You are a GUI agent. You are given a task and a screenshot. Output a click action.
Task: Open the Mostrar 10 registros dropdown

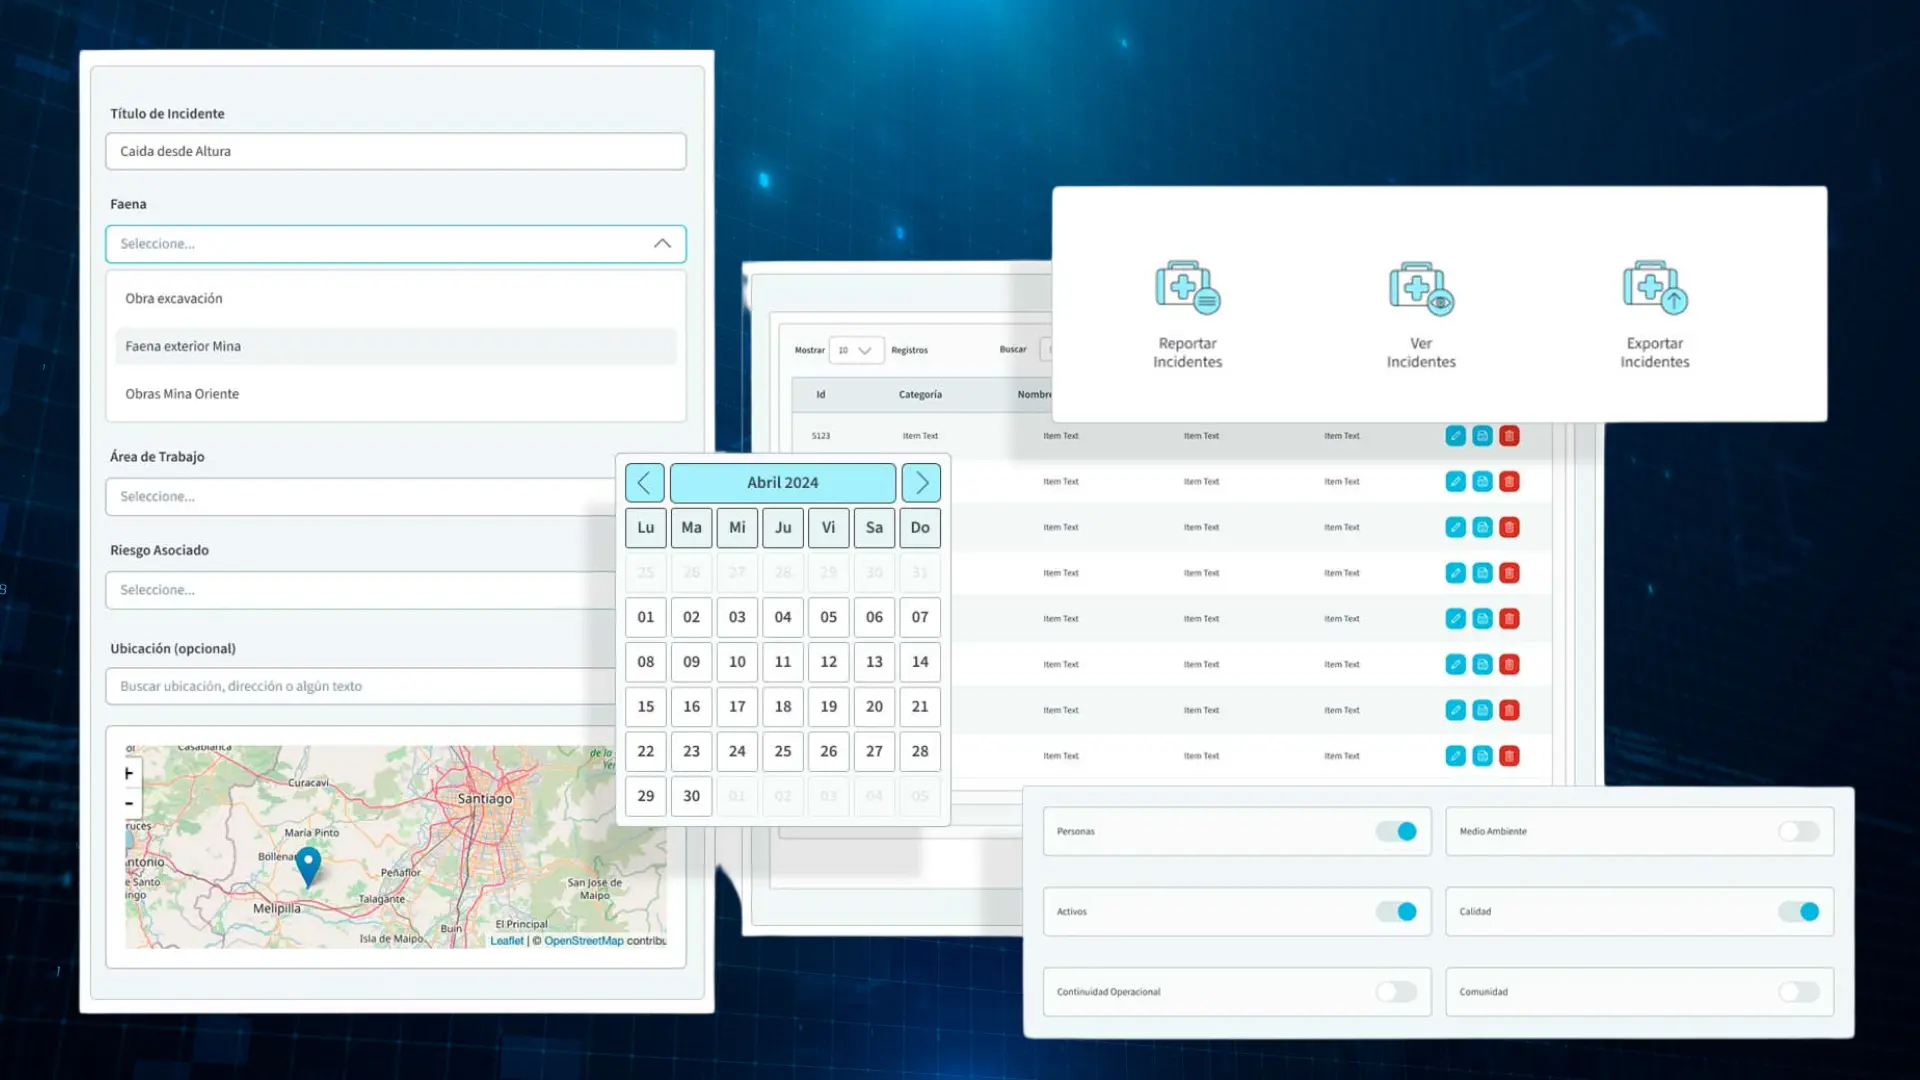(x=856, y=350)
